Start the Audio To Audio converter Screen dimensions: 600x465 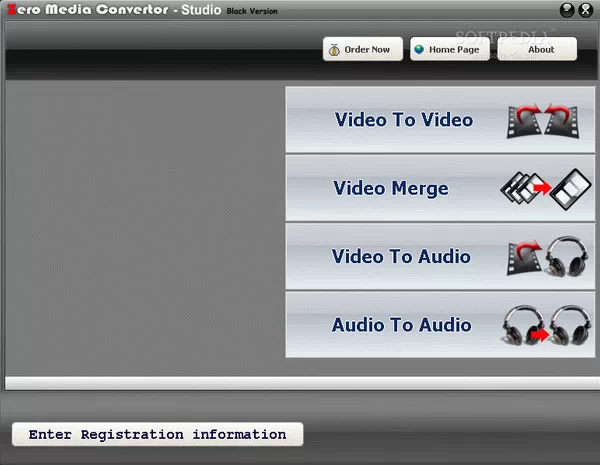pyautogui.click(x=440, y=325)
